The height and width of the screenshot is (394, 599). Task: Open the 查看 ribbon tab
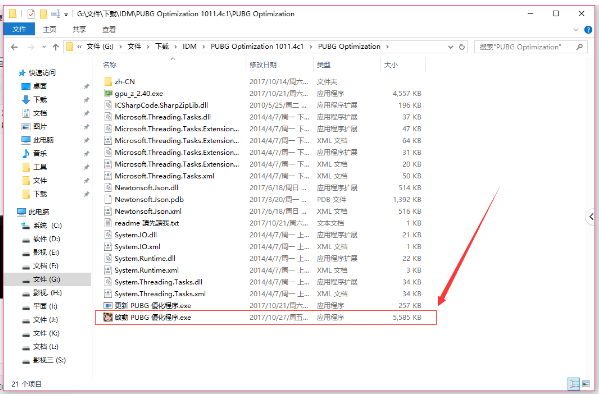click(109, 29)
